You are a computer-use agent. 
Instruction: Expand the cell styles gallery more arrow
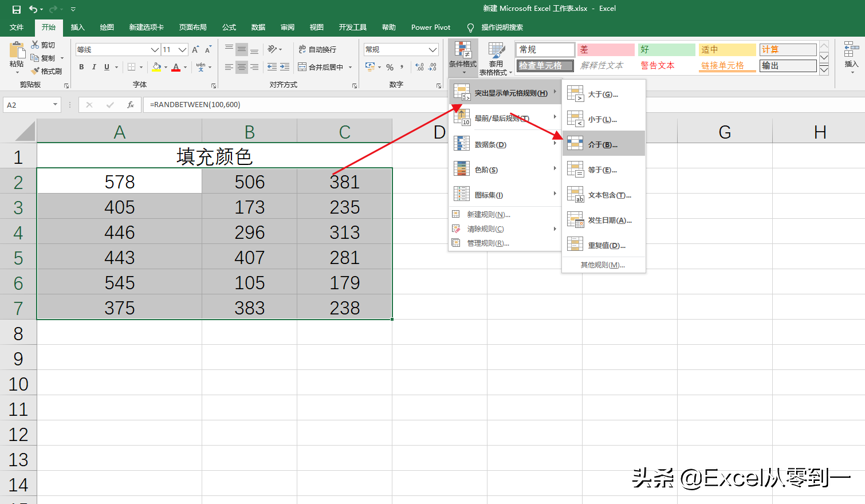point(824,70)
